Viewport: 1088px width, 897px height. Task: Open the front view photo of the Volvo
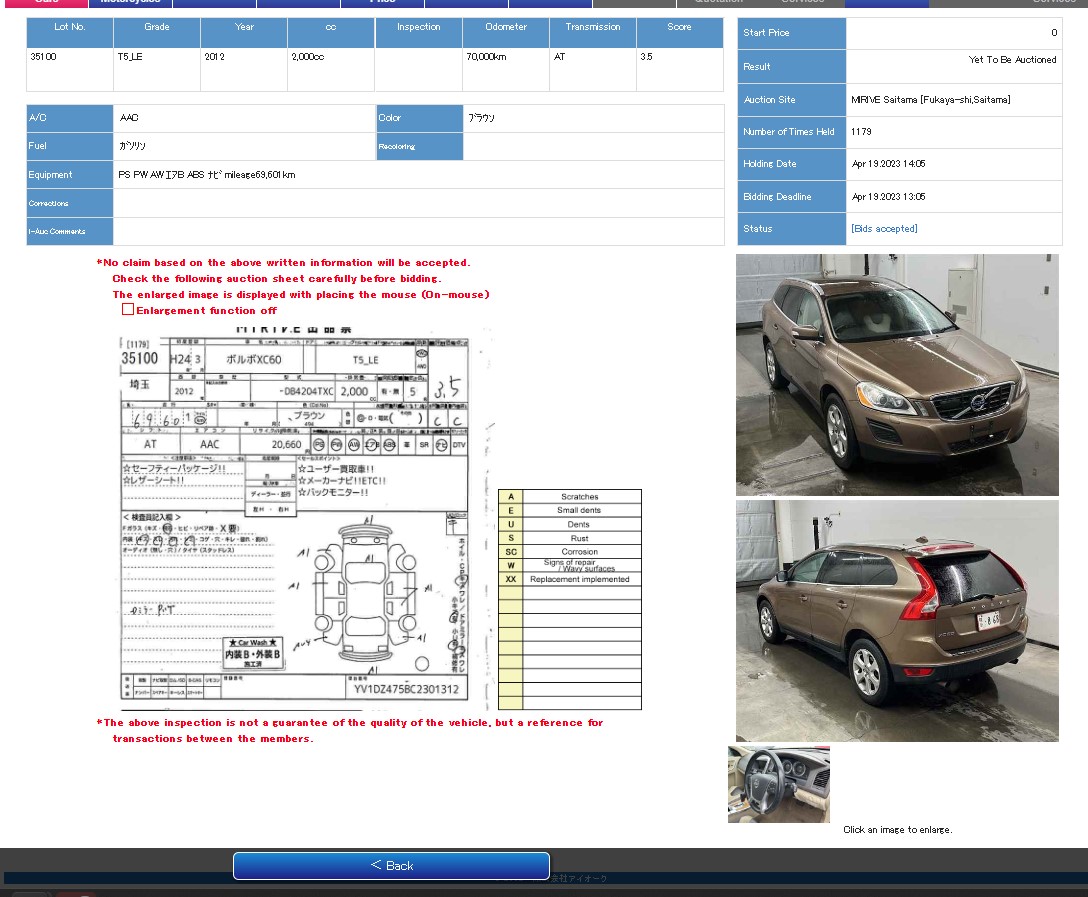point(897,375)
